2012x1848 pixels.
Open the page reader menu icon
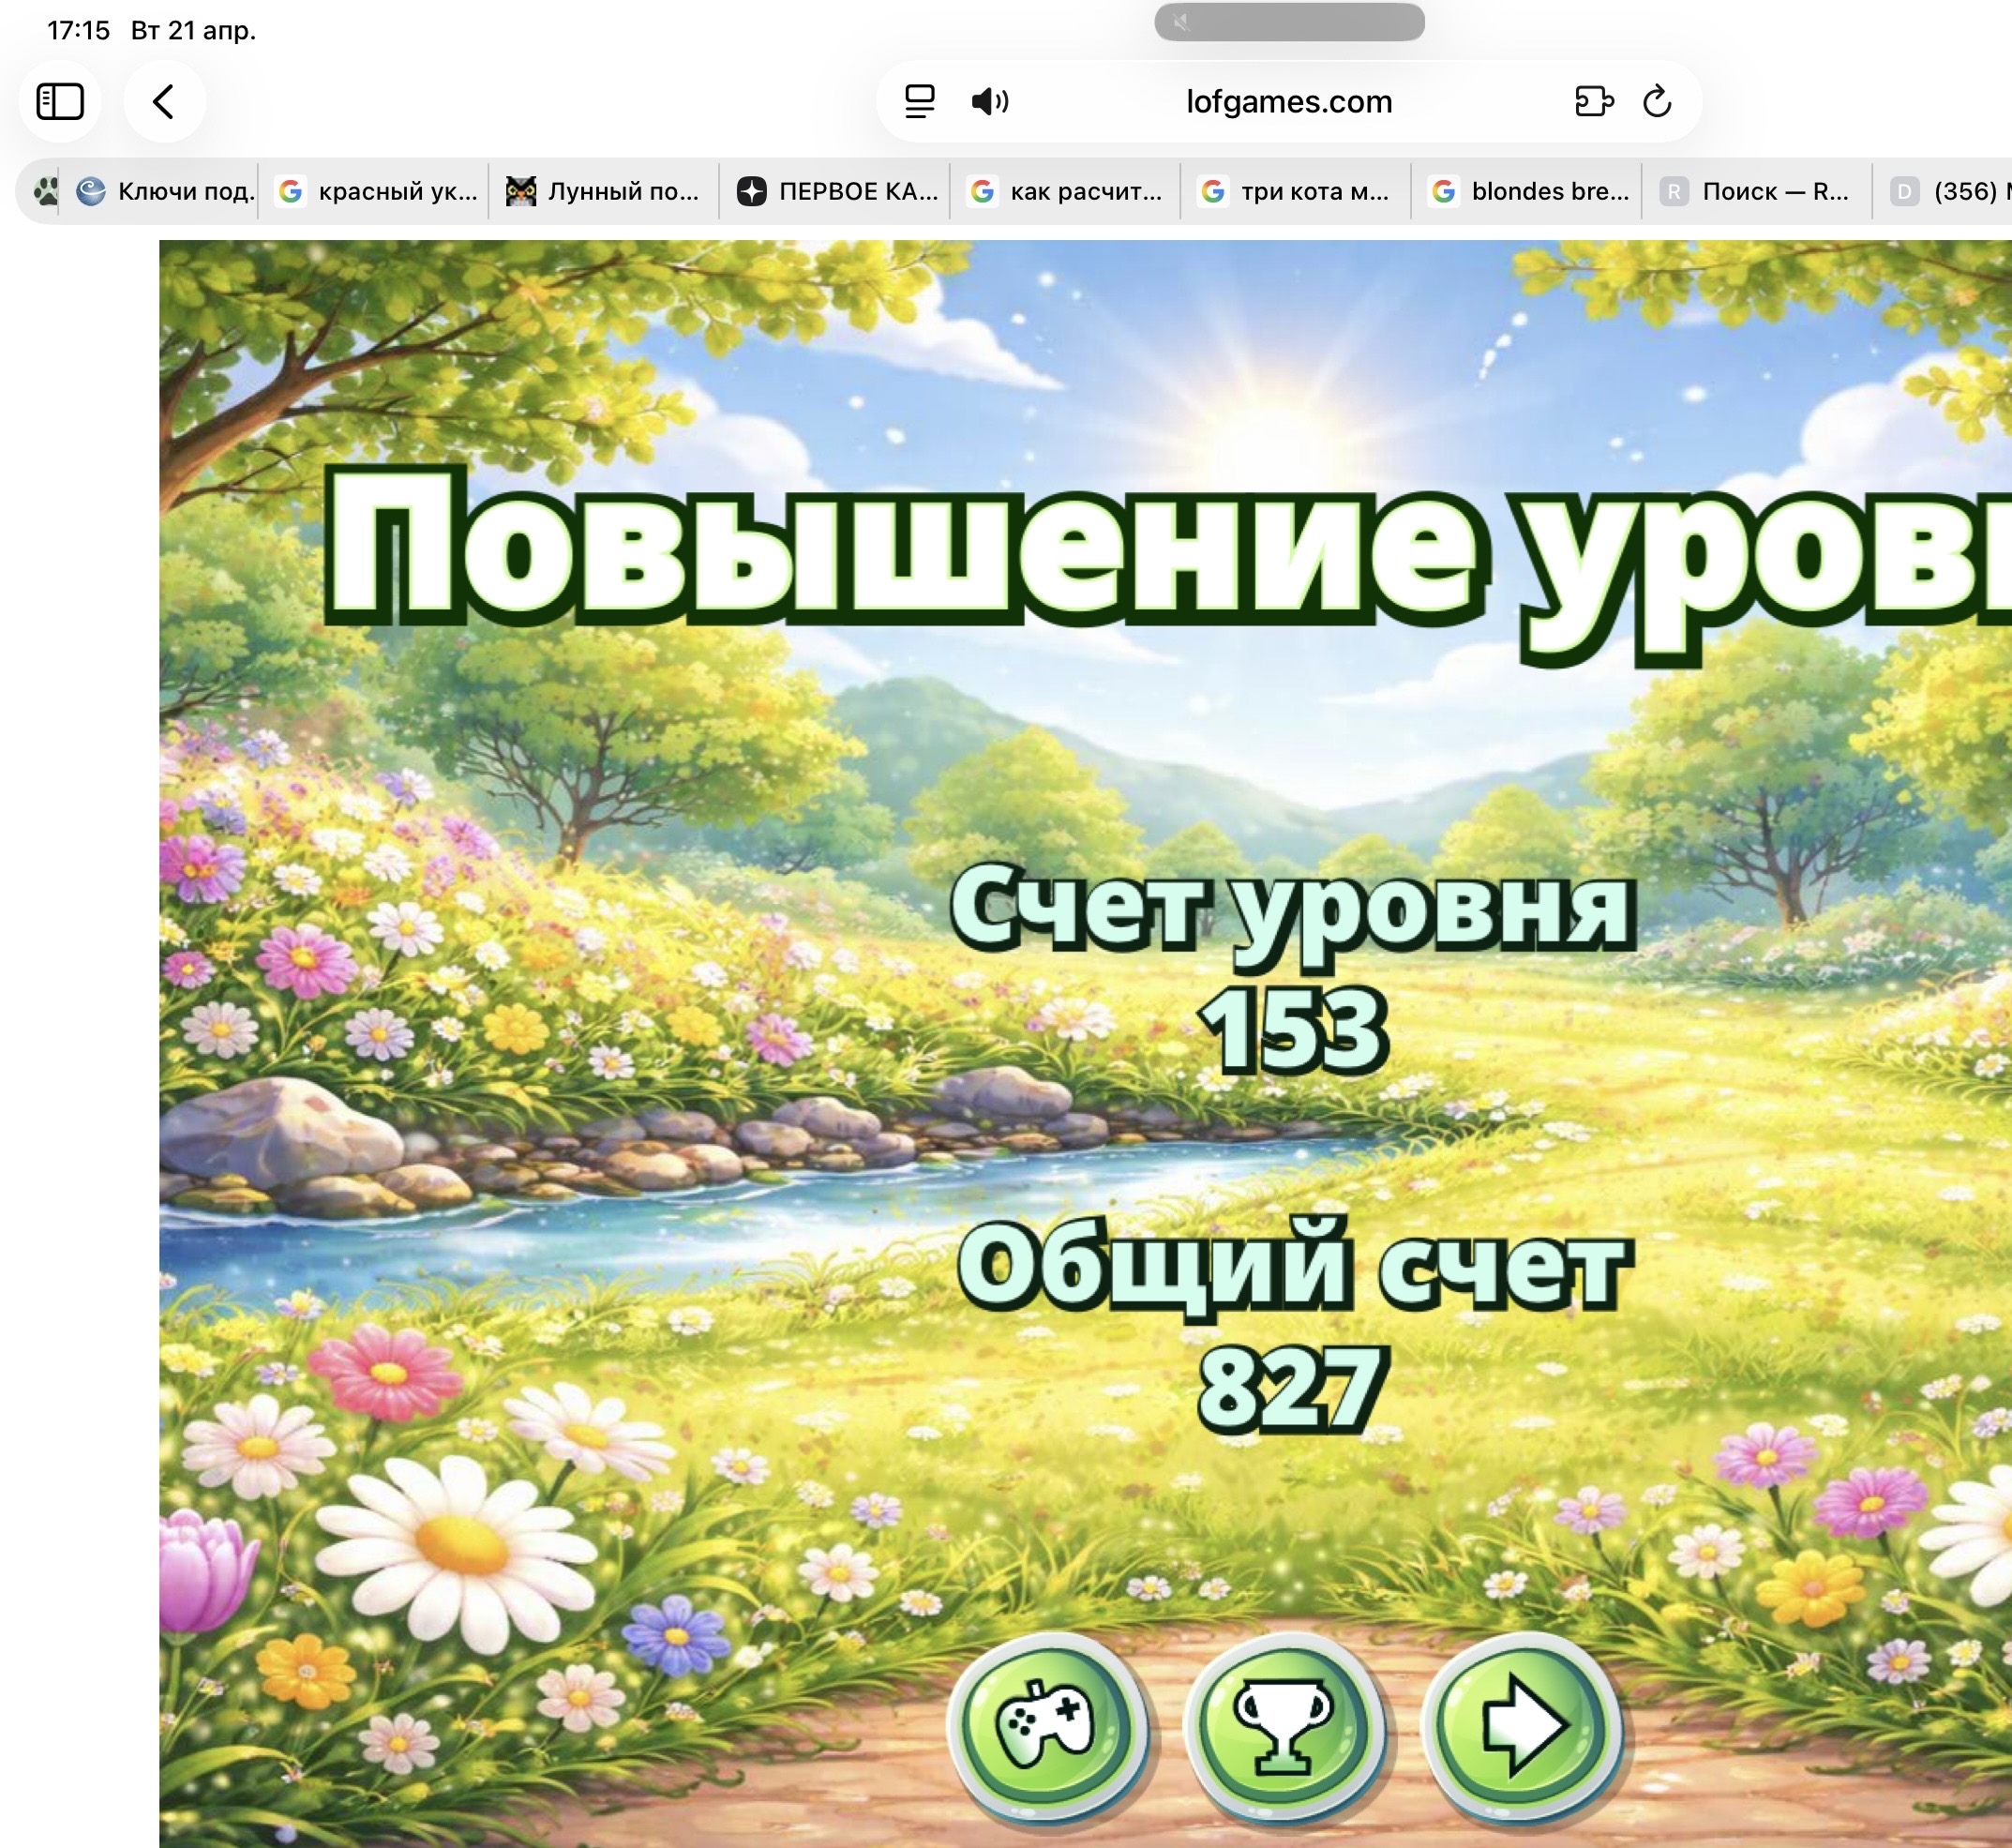point(919,101)
